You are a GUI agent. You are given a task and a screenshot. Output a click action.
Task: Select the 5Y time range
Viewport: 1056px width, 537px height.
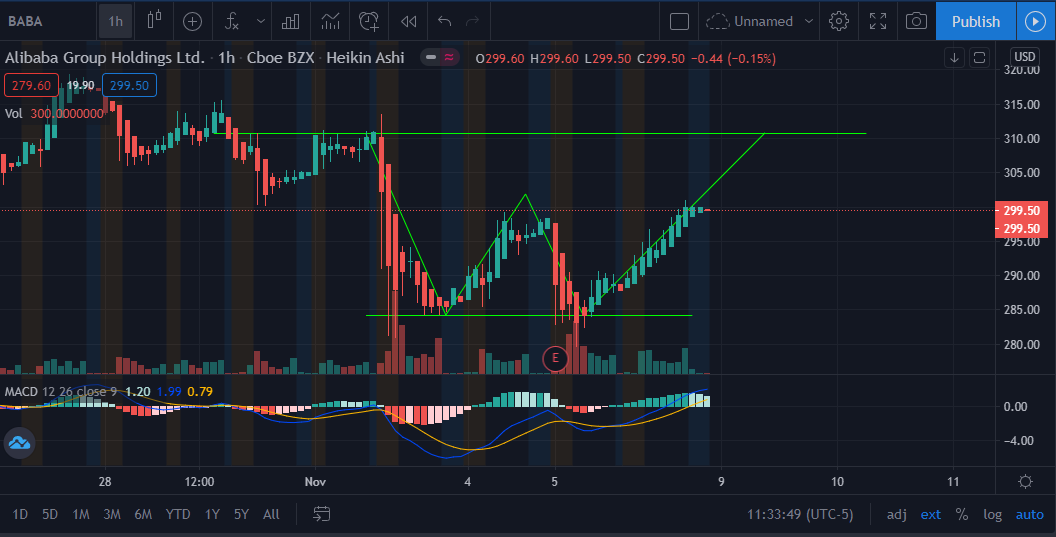tap(241, 514)
